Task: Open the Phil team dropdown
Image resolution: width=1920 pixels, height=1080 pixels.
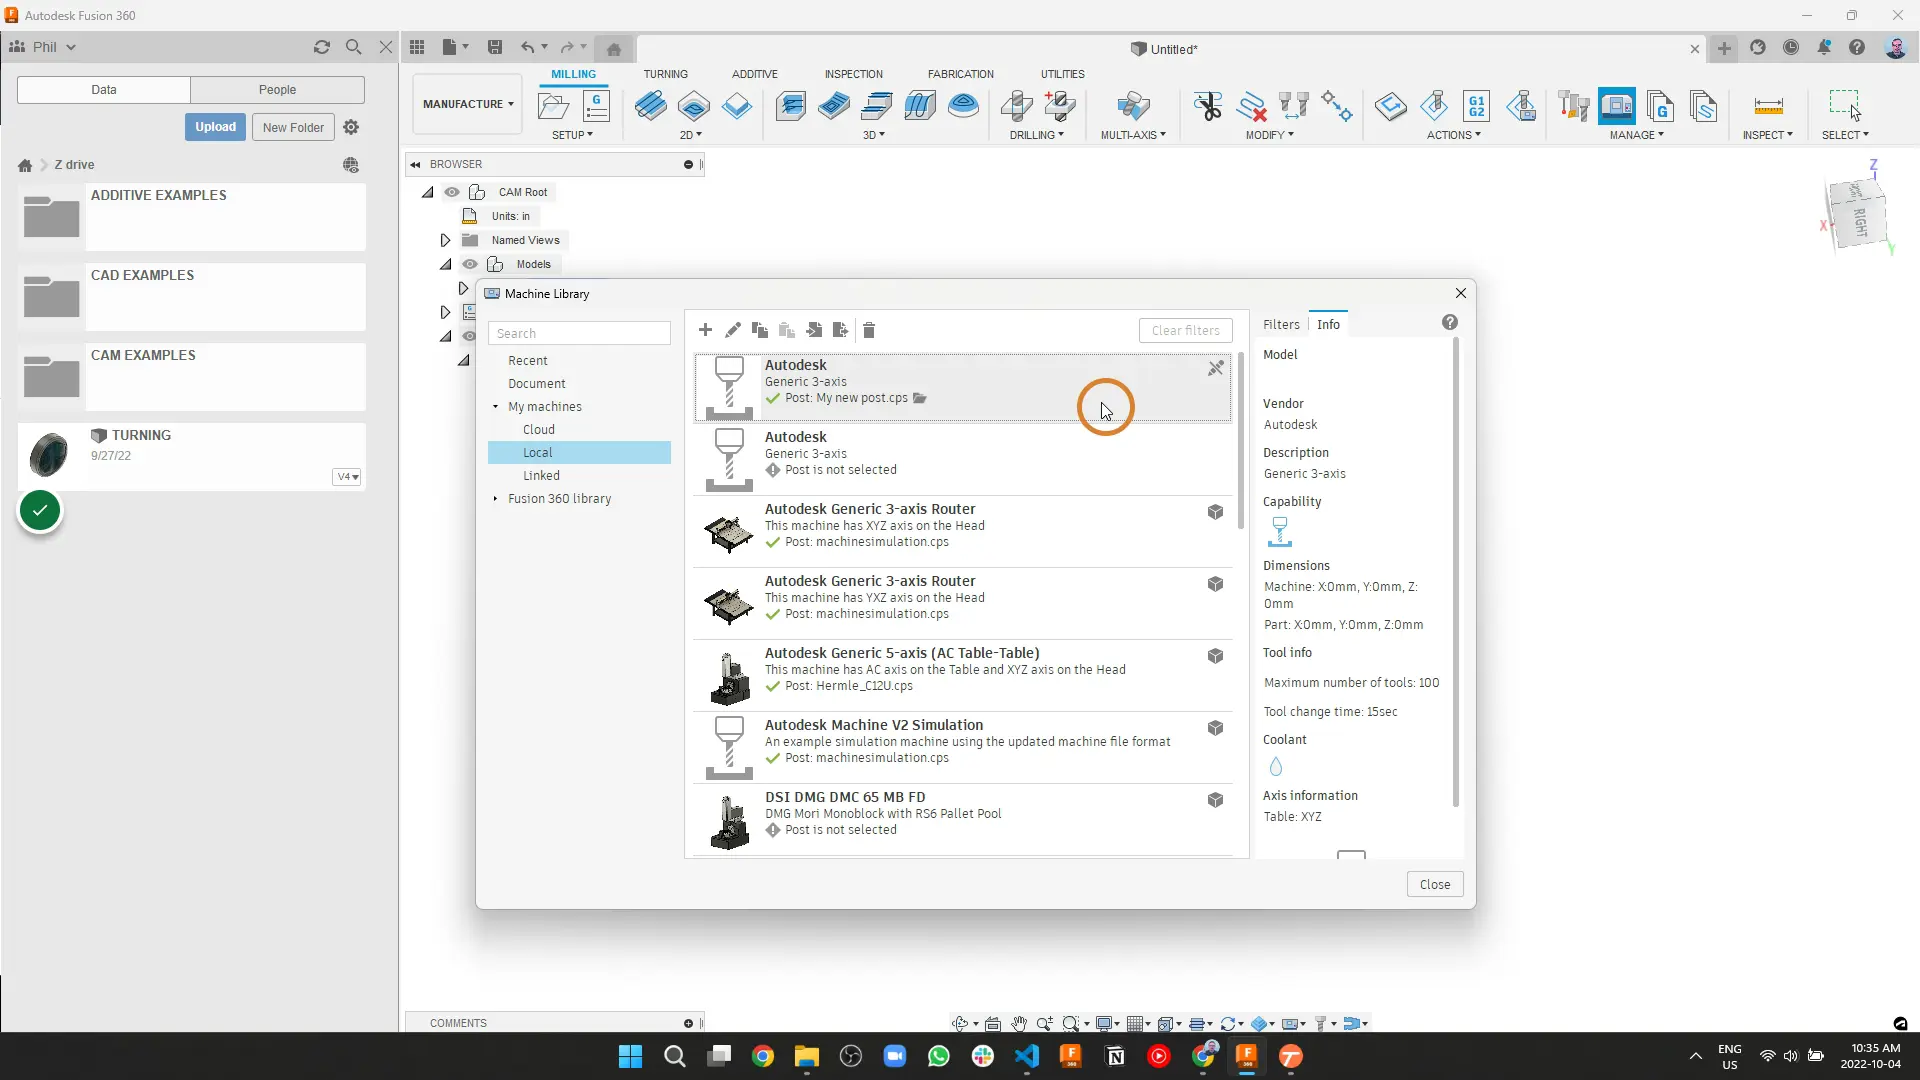Action: tap(43, 47)
